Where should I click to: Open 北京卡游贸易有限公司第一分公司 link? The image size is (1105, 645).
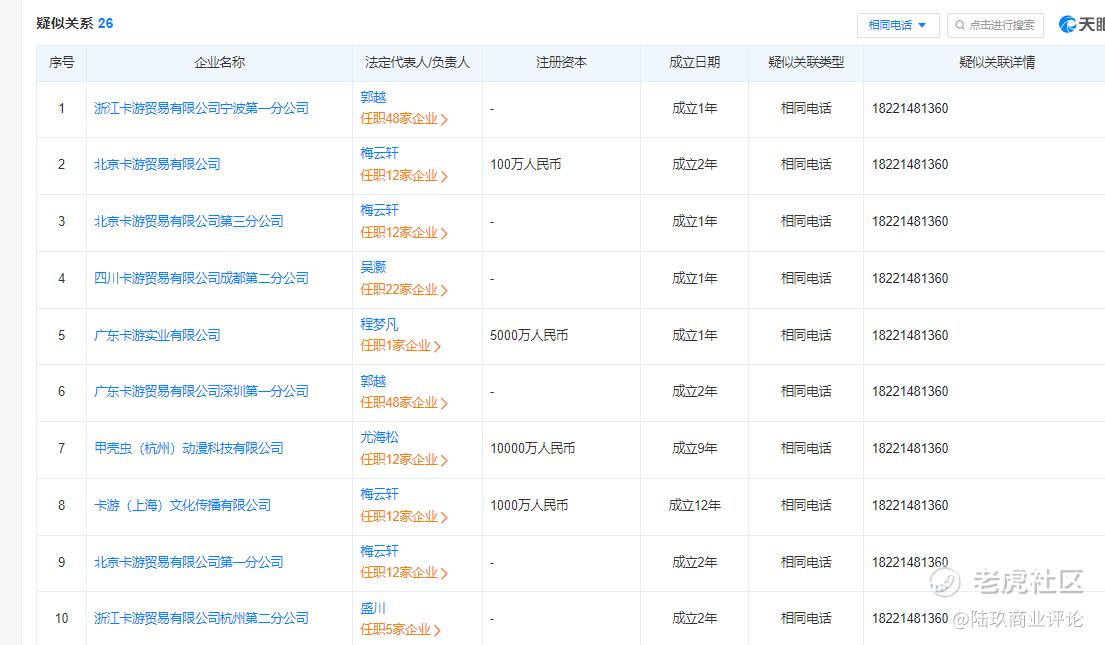coord(189,563)
